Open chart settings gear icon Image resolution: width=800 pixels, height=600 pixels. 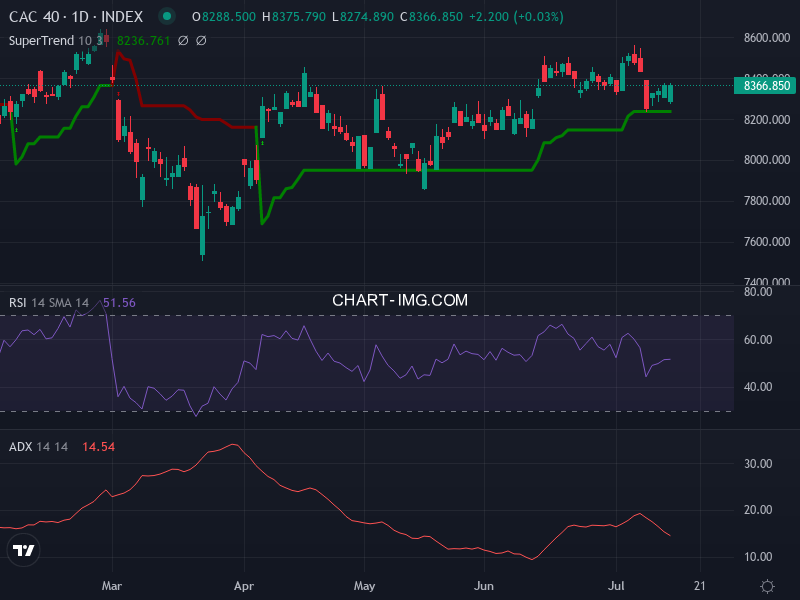click(767, 586)
